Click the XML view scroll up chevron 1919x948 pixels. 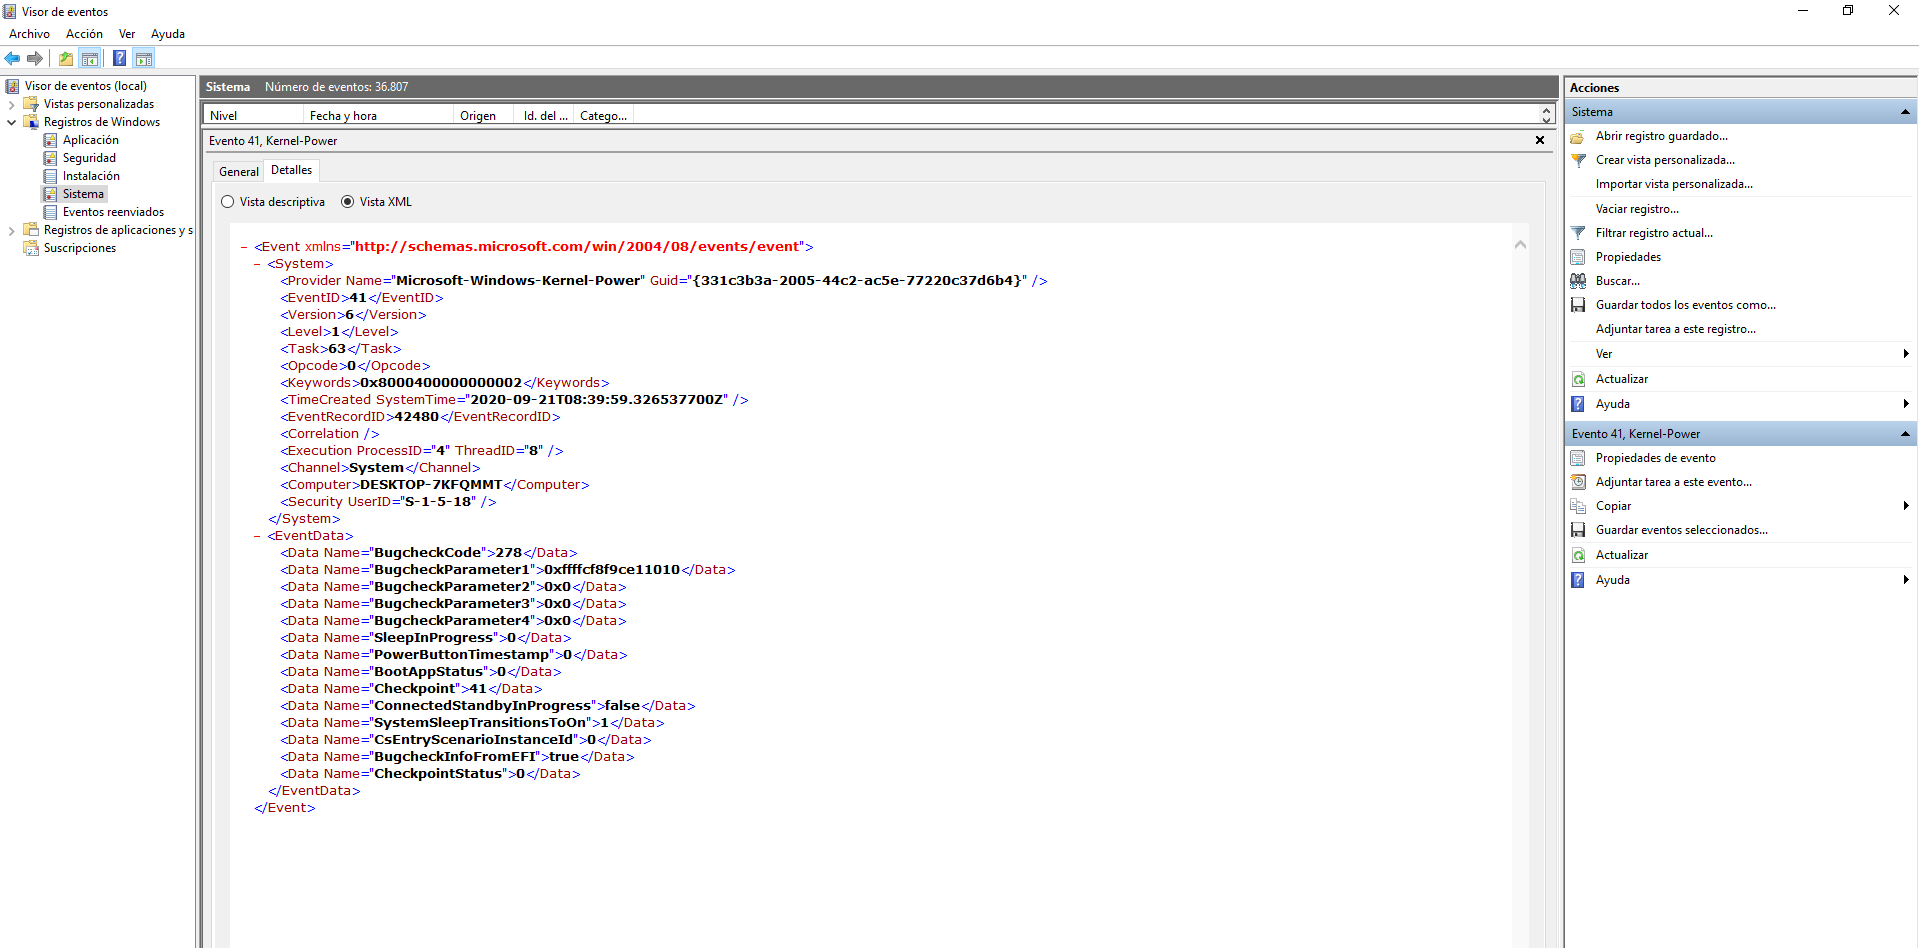[x=1520, y=244]
